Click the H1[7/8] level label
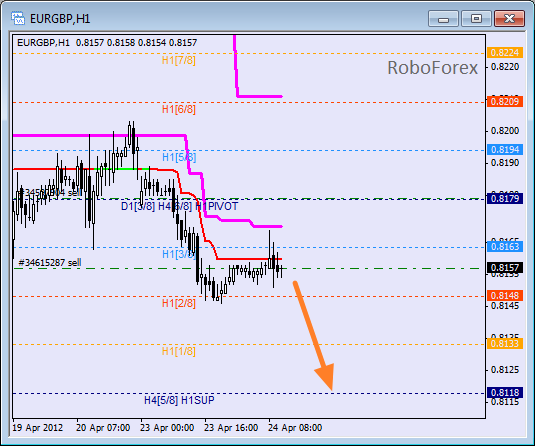535x446 pixels. tap(178, 60)
